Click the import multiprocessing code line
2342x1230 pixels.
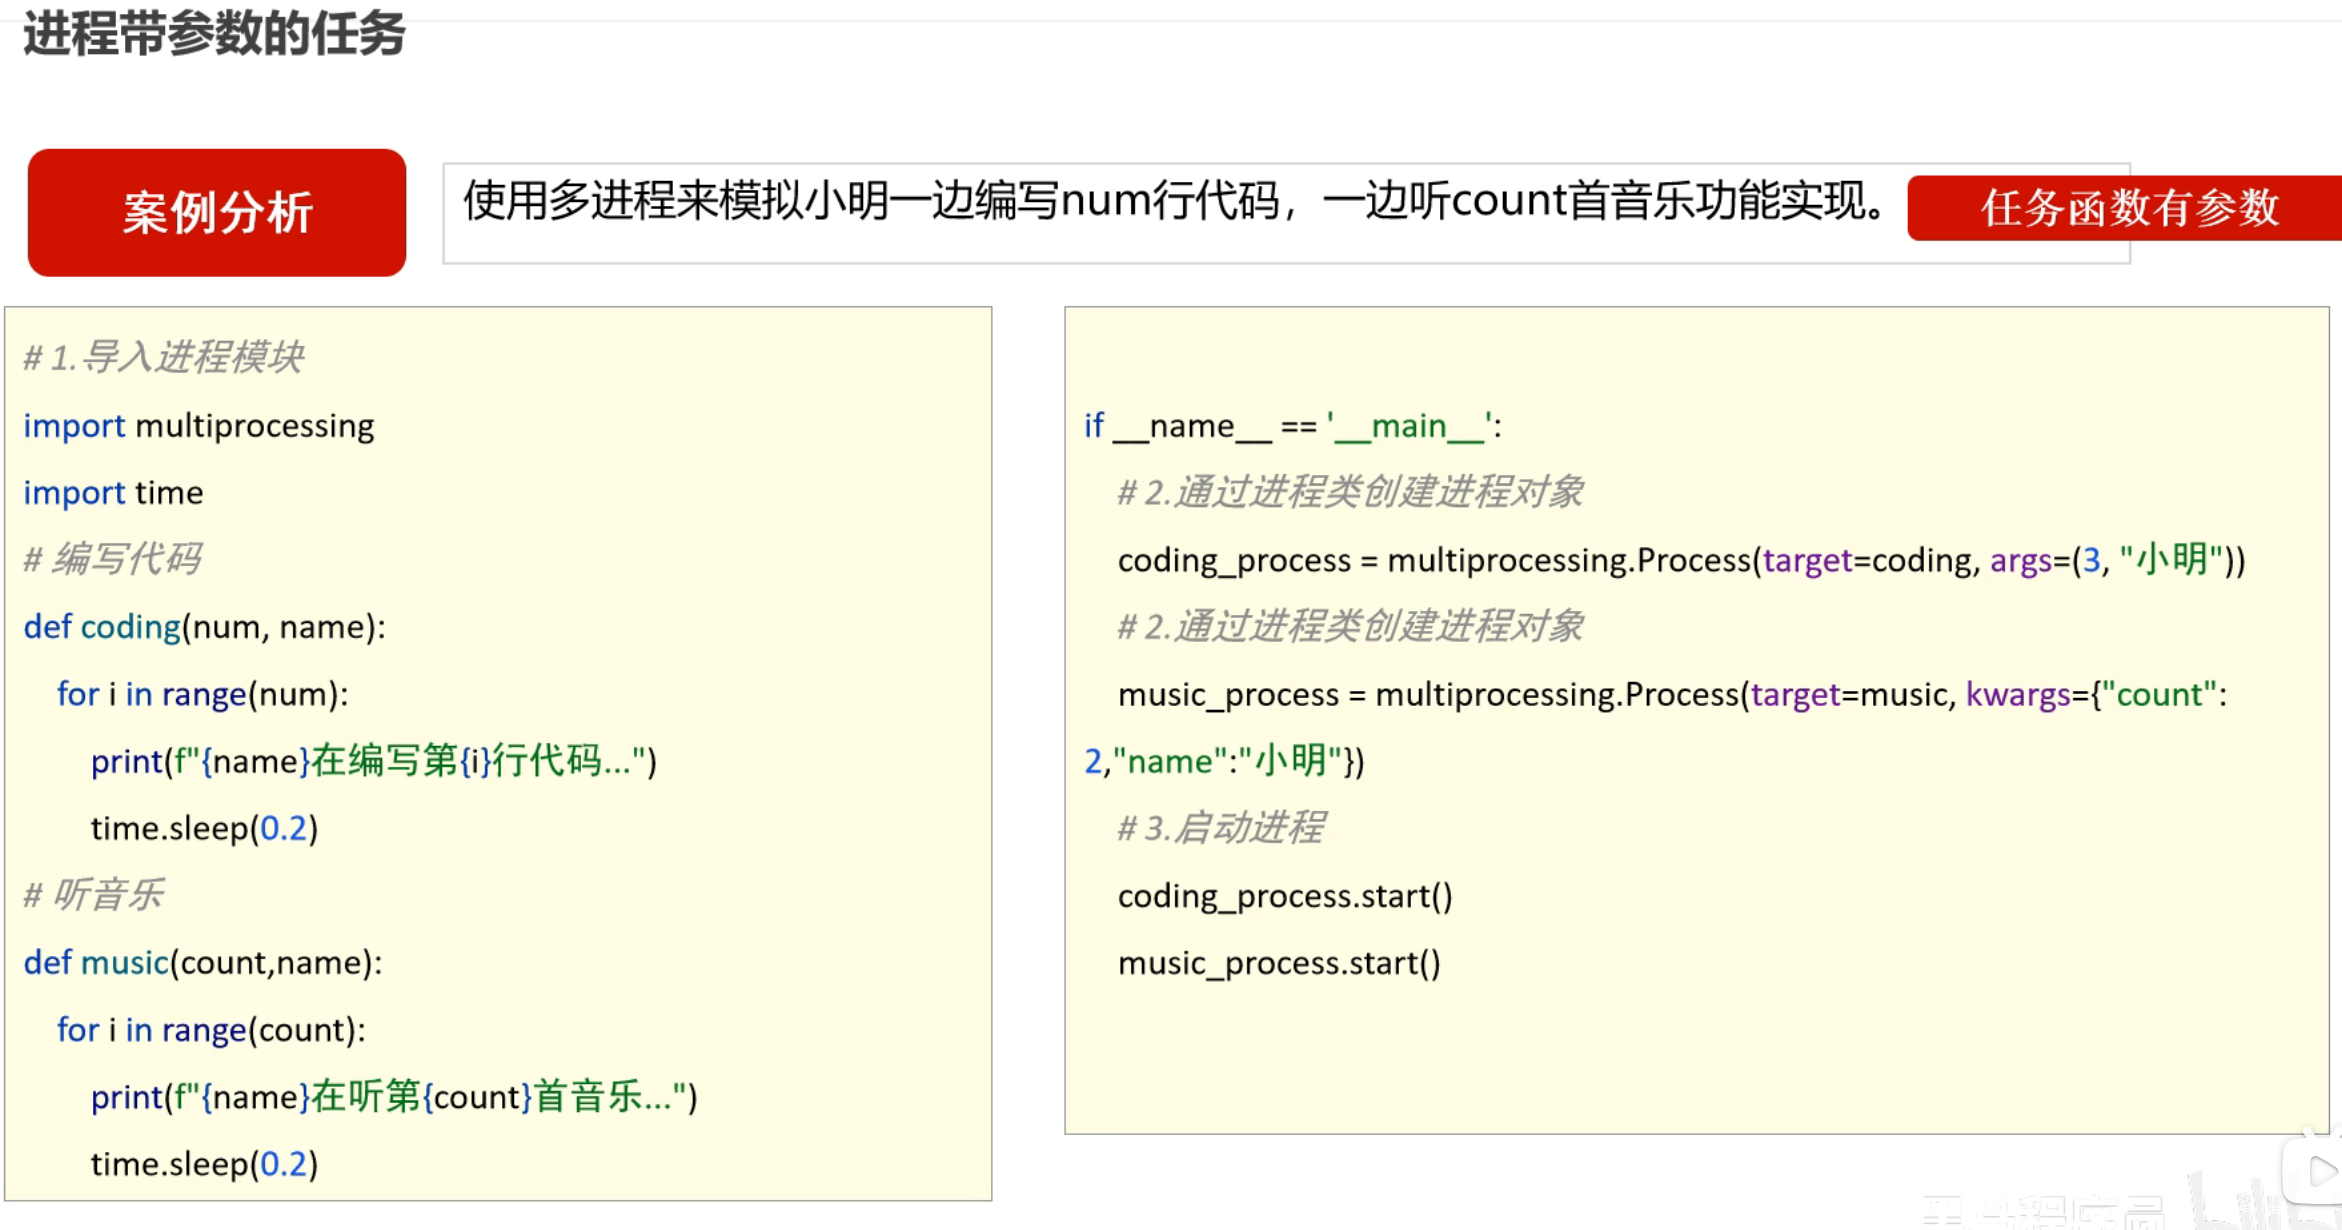pos(198,426)
